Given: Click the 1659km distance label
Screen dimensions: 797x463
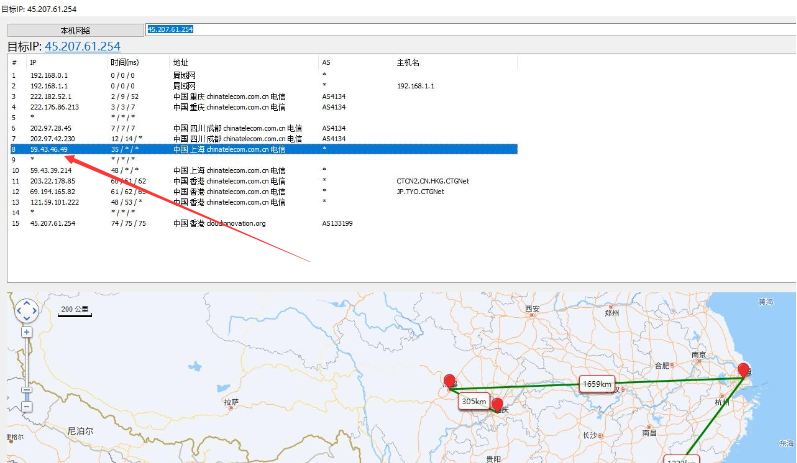Looking at the screenshot, I should click(597, 384).
